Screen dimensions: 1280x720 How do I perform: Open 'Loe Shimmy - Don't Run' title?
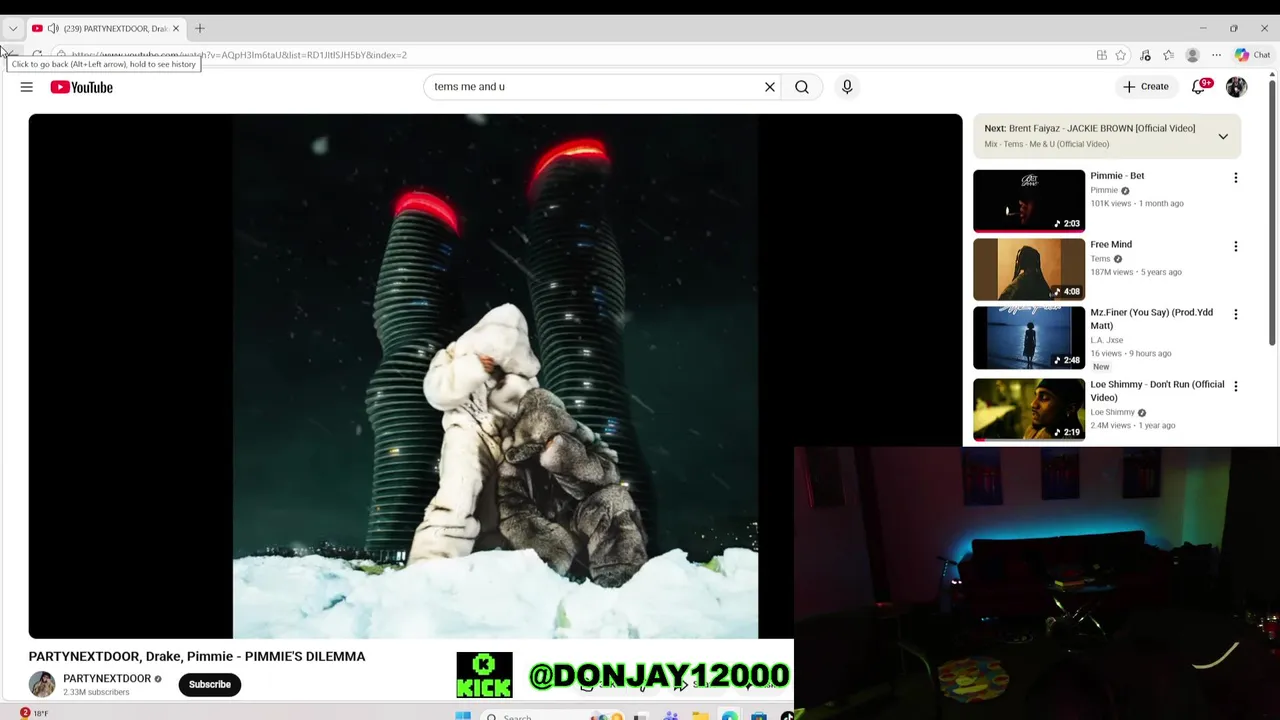[x=1157, y=391]
